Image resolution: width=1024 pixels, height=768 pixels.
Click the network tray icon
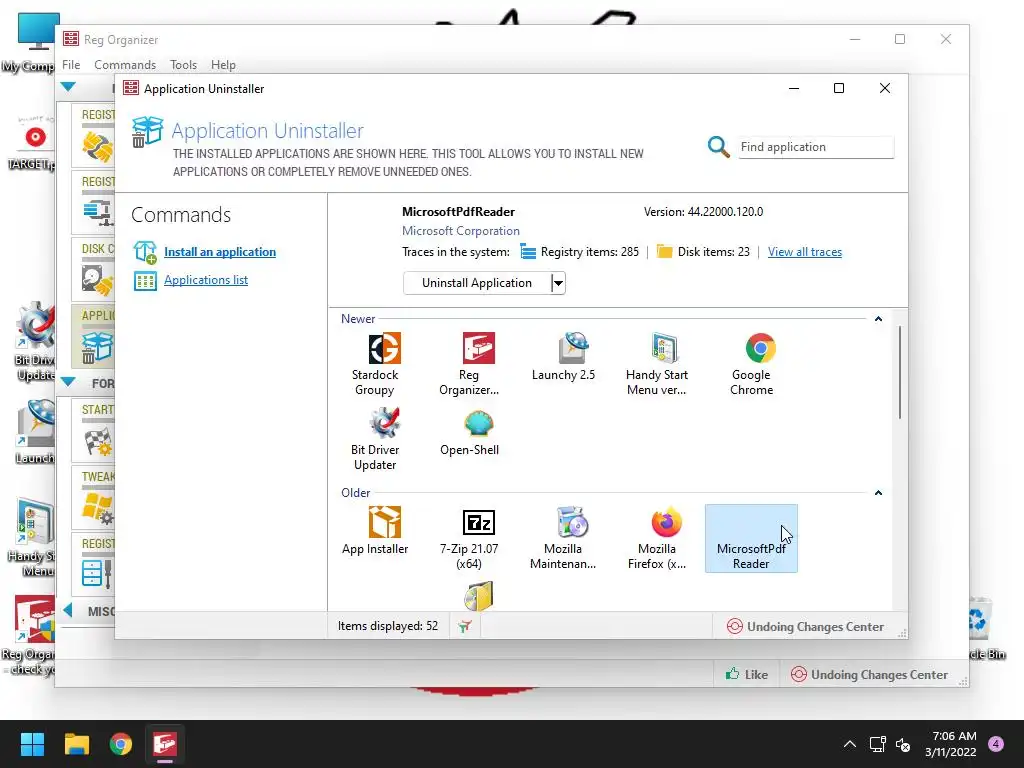tap(877, 744)
